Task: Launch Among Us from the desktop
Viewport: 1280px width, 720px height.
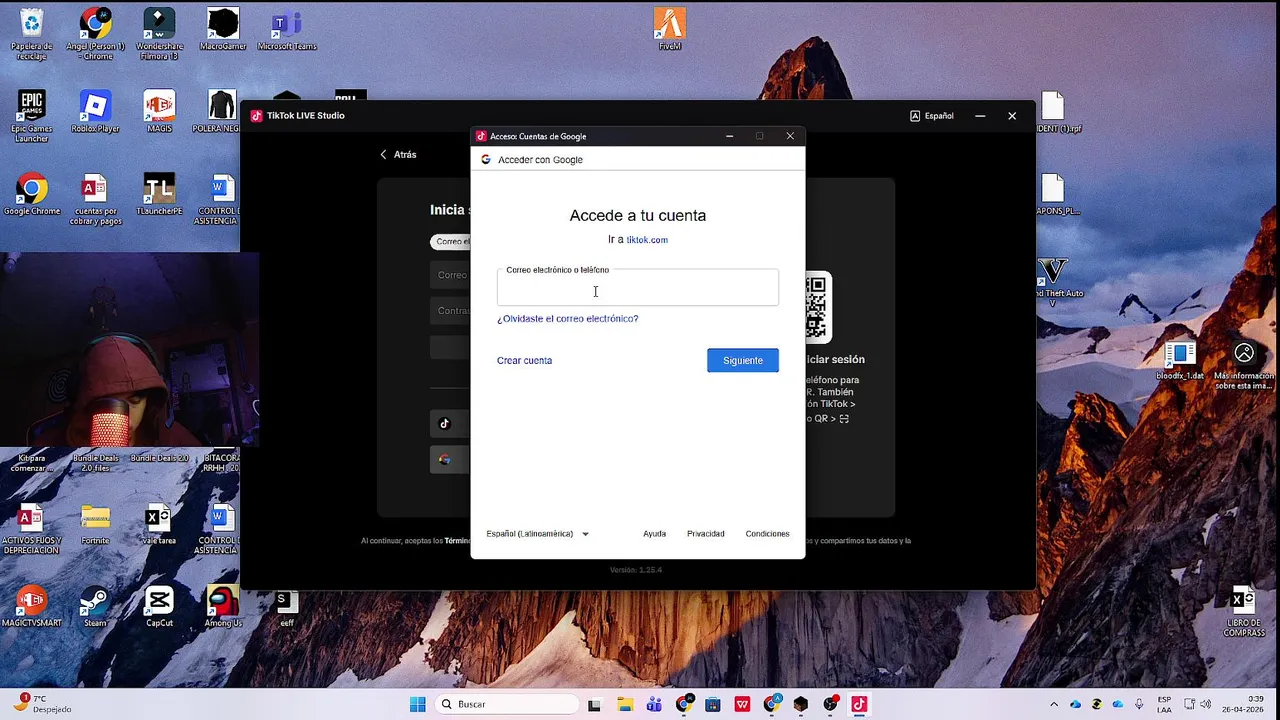Action: pyautogui.click(x=223, y=607)
